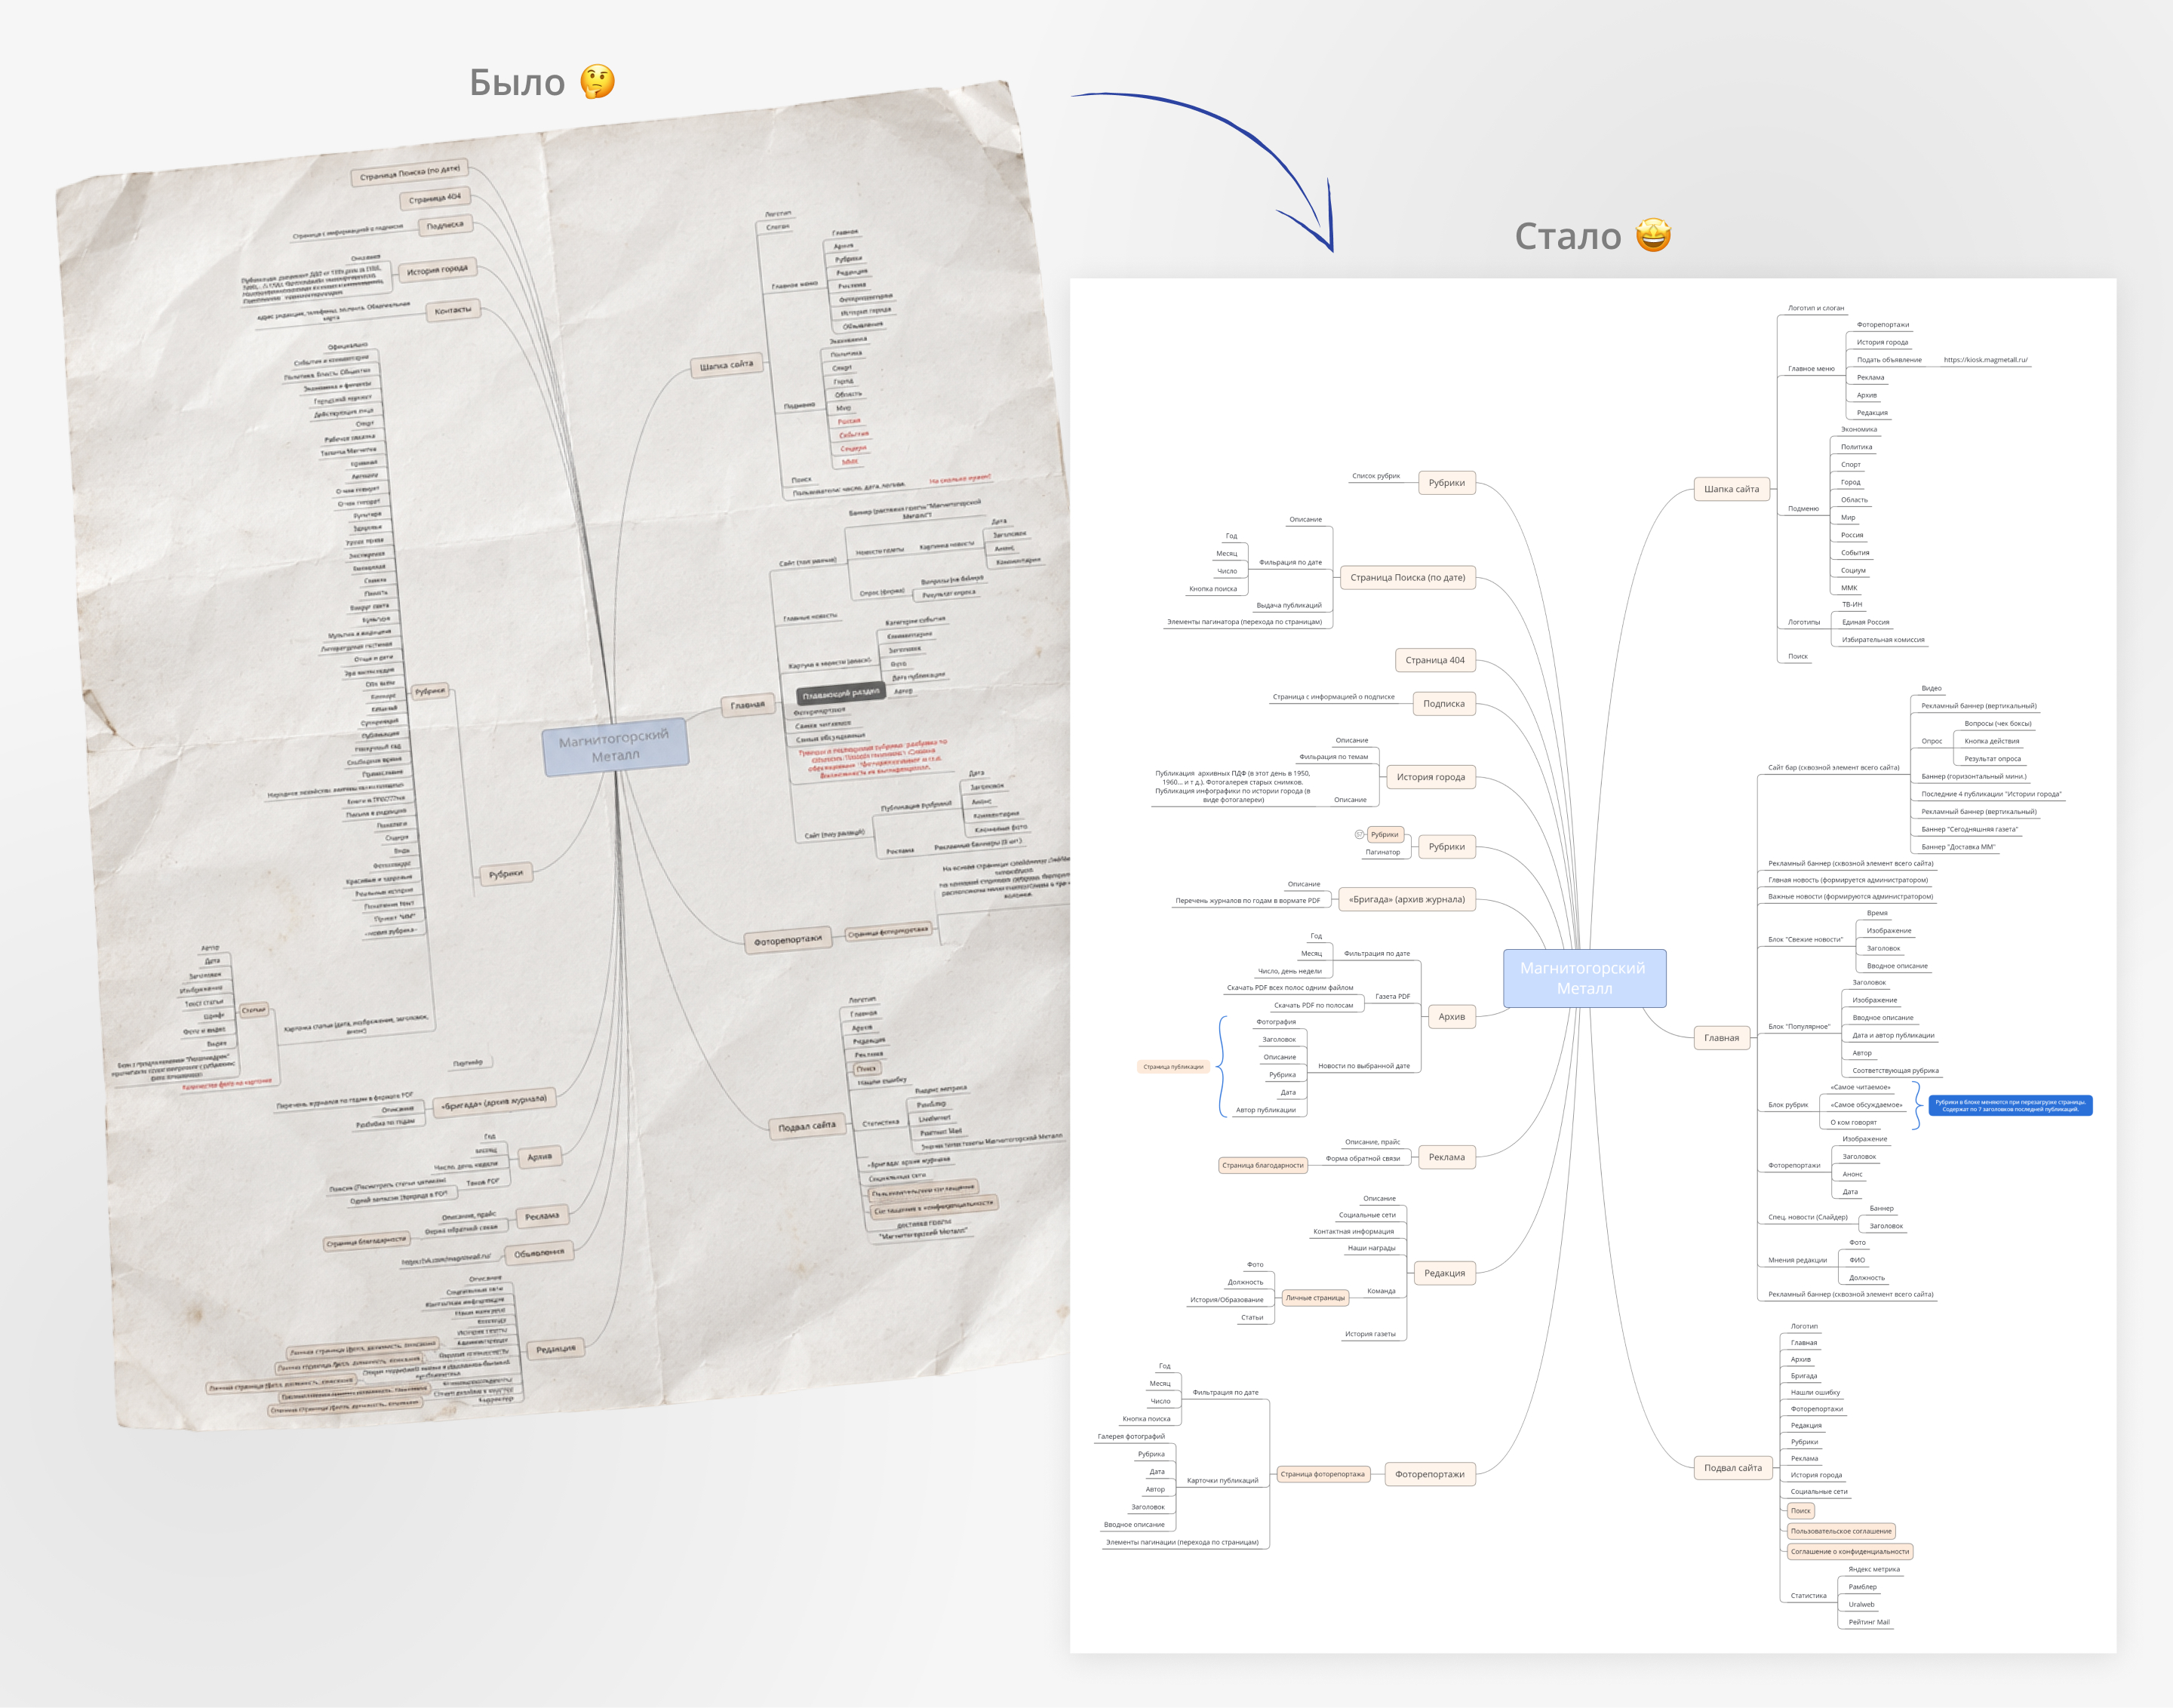The image size is (2173, 1708).
Task: Click the Галерея фотографий item
Action: point(1130,1436)
